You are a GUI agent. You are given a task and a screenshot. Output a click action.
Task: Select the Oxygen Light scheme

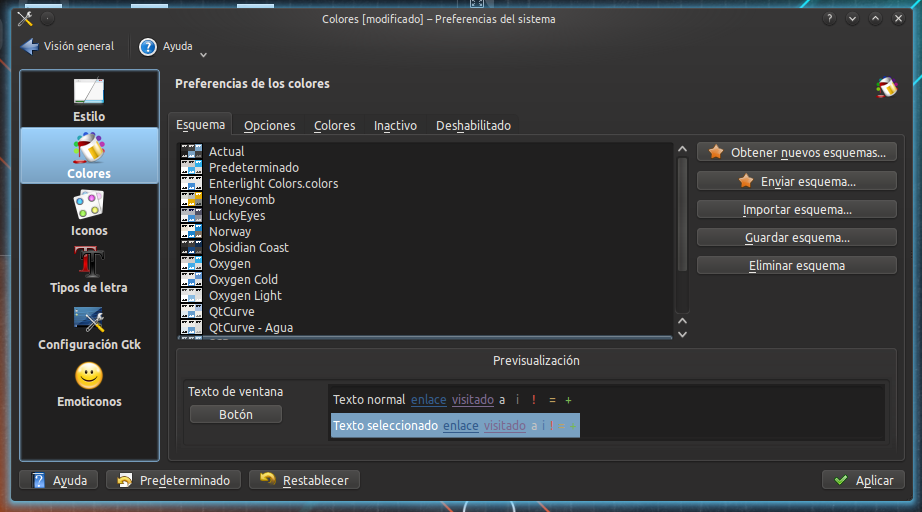(x=426, y=296)
